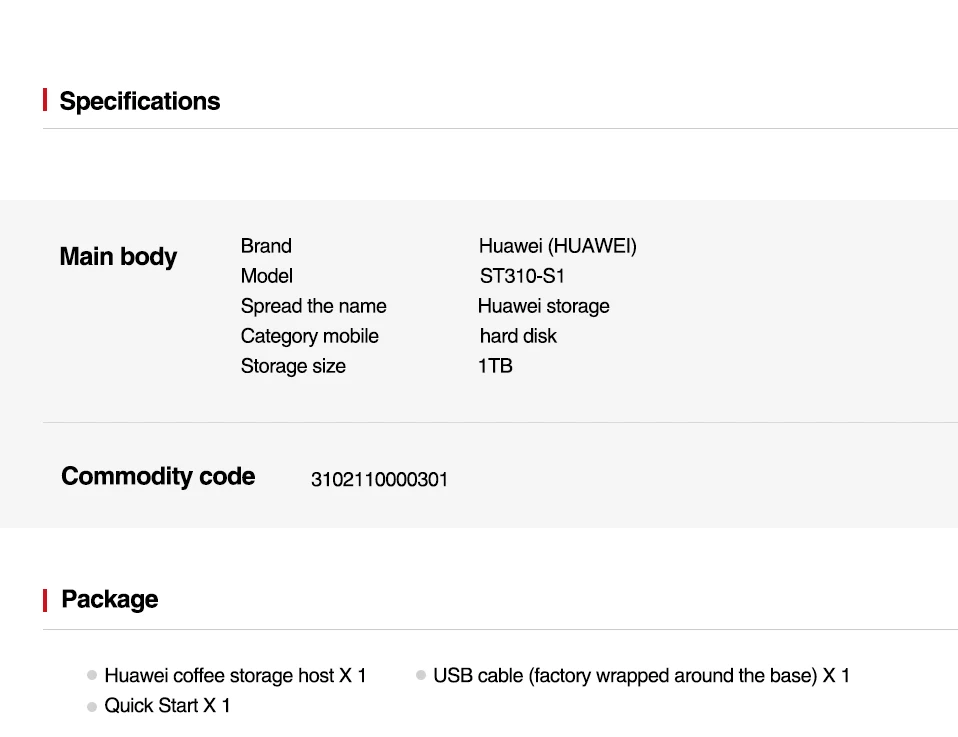Select the ST310-S1 model value
This screenshot has height=737, width=958.
click(522, 276)
